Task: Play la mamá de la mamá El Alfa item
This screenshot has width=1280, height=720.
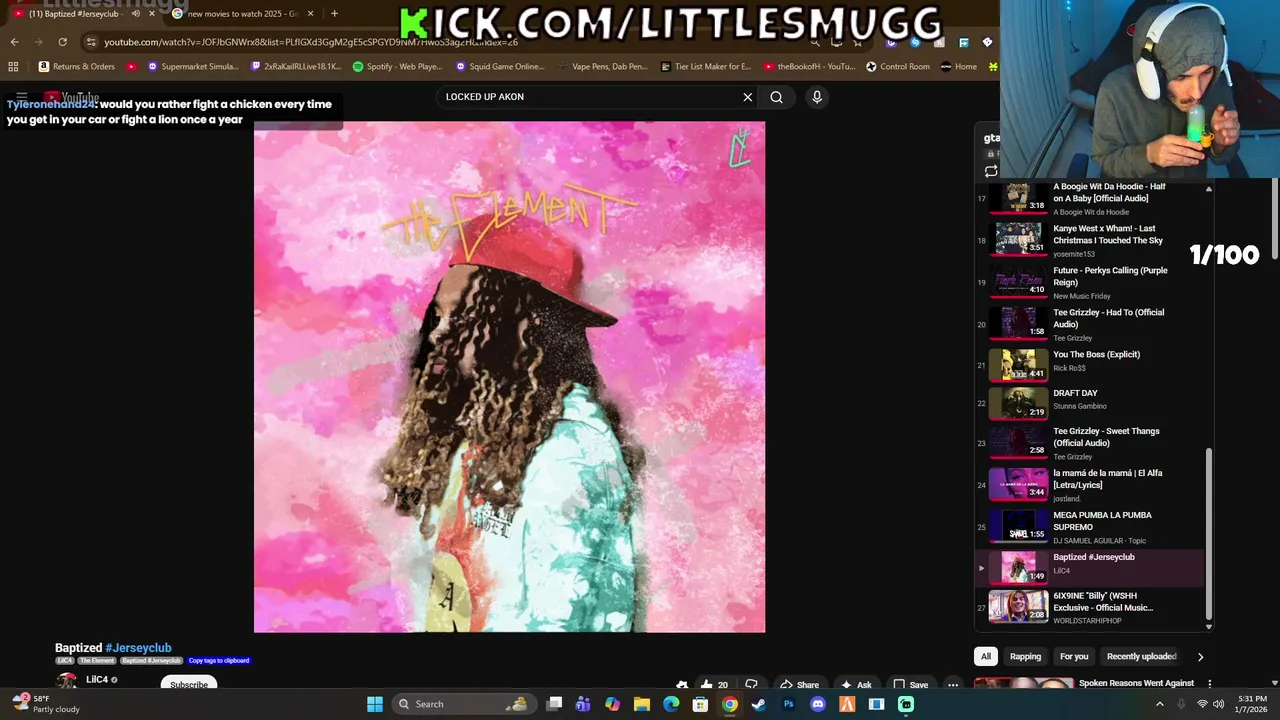Action: click(x=1090, y=485)
